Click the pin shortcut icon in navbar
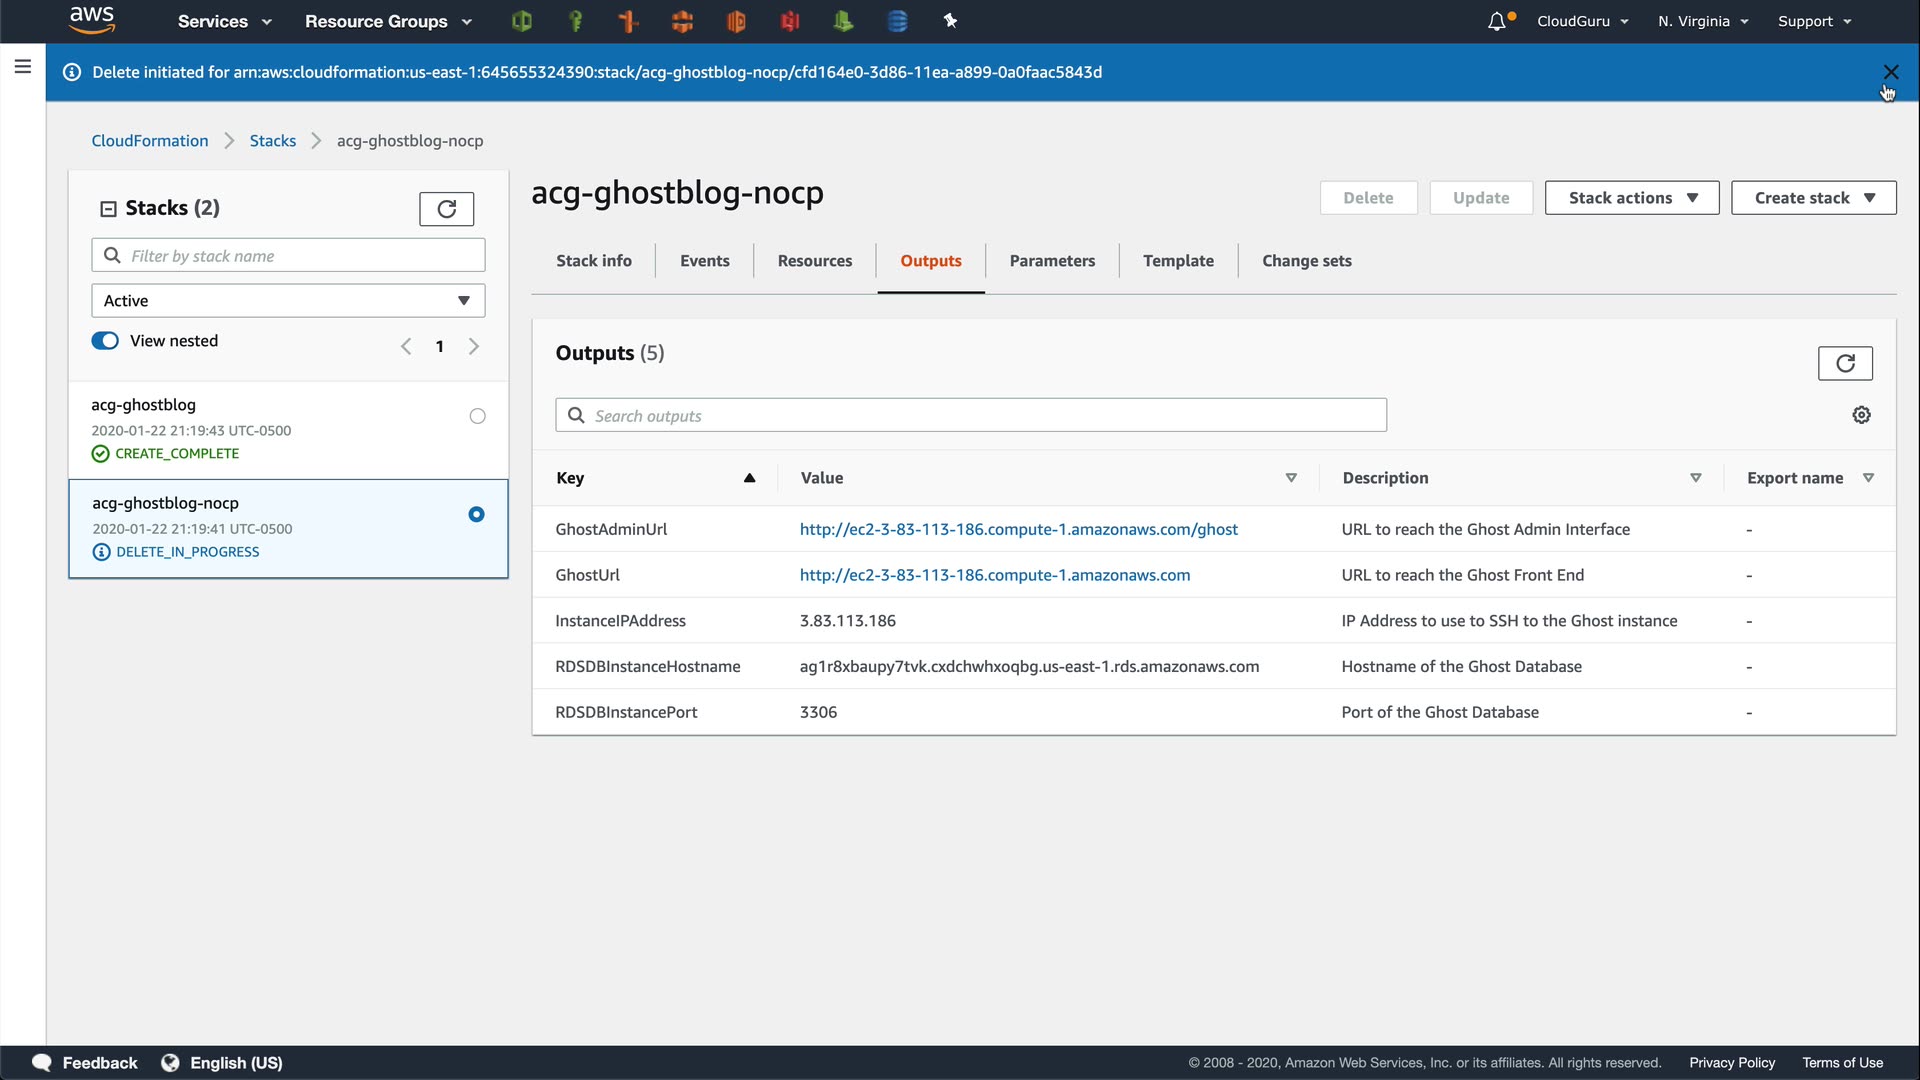Screen dimensions: 1920x1080 click(950, 21)
